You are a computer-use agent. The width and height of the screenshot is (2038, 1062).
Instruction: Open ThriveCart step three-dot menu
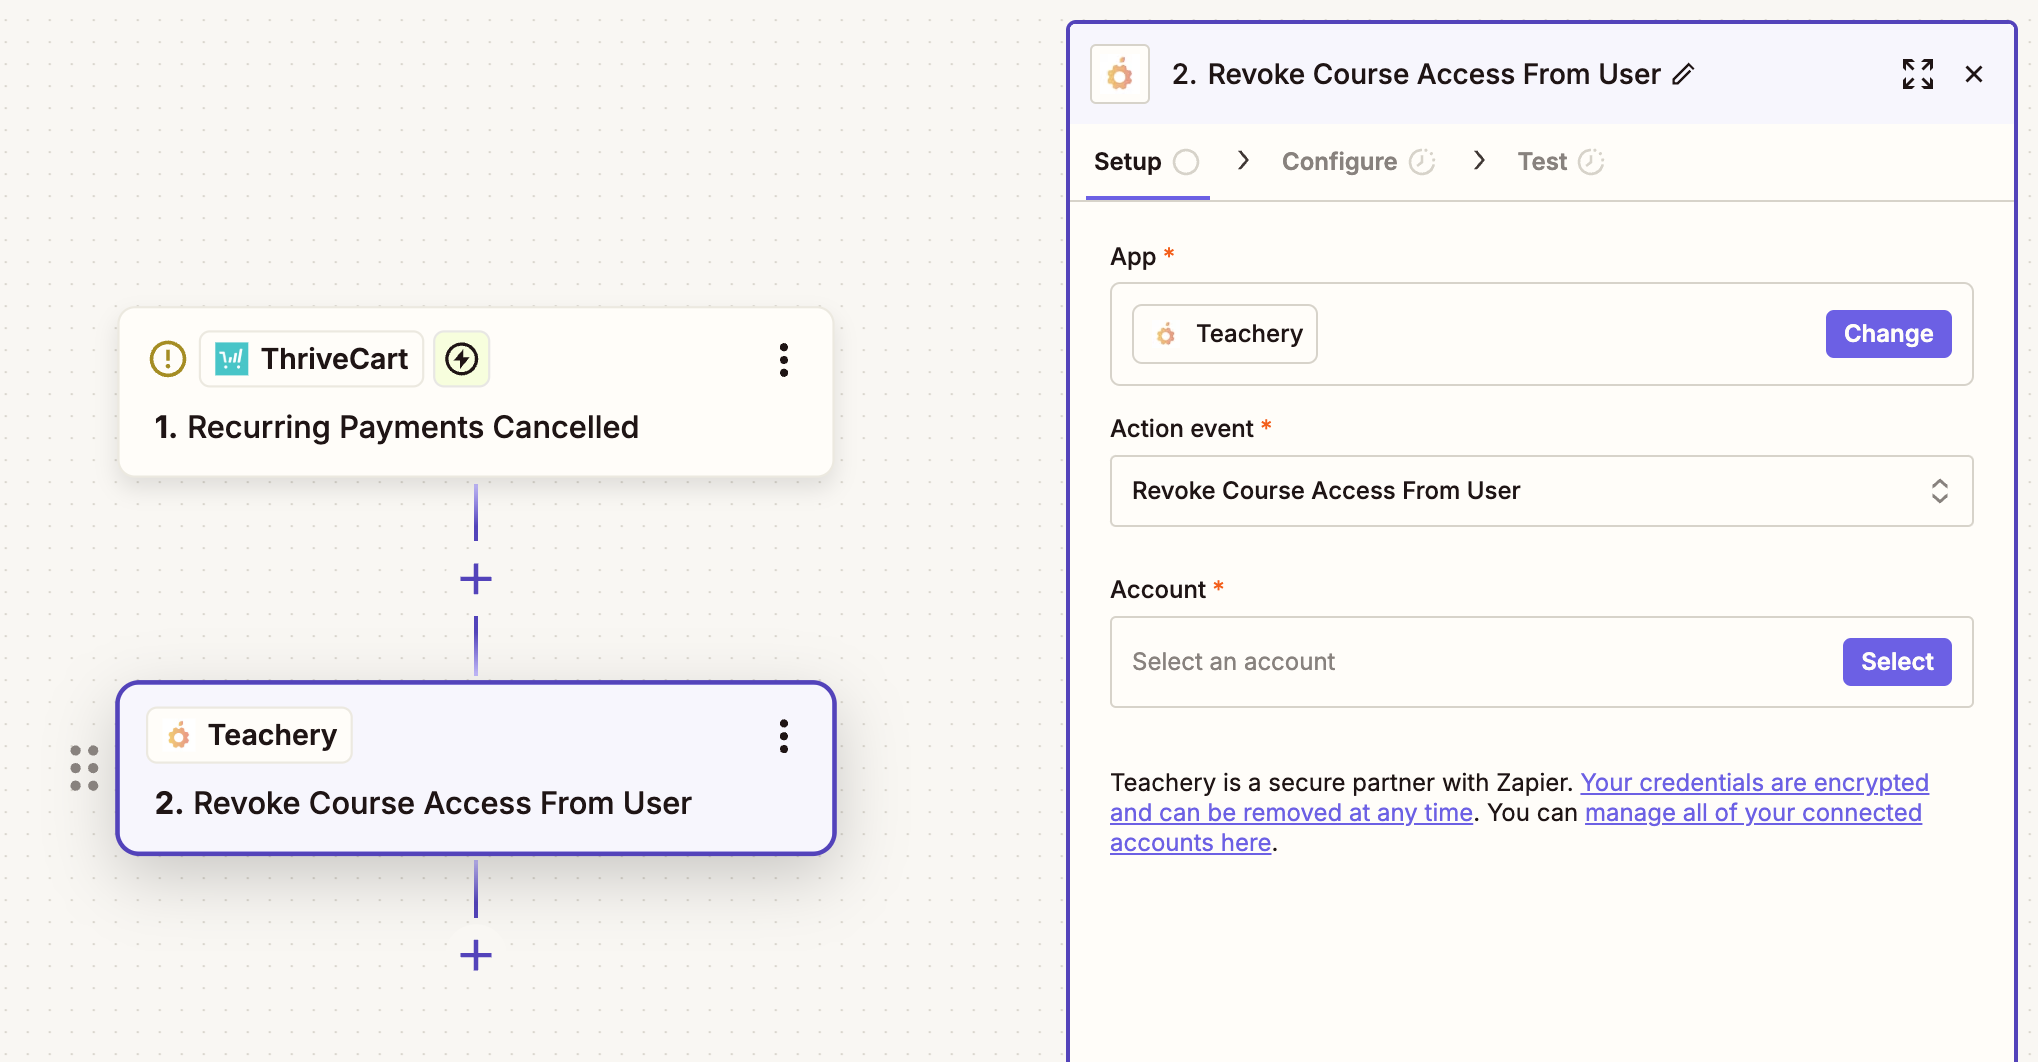point(784,360)
